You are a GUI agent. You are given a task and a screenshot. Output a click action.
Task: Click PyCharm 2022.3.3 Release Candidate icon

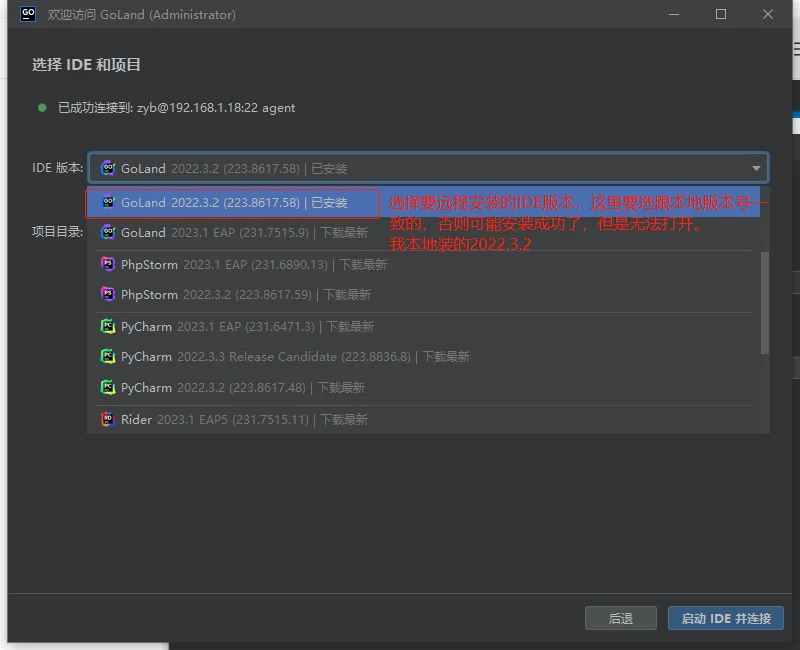point(108,356)
